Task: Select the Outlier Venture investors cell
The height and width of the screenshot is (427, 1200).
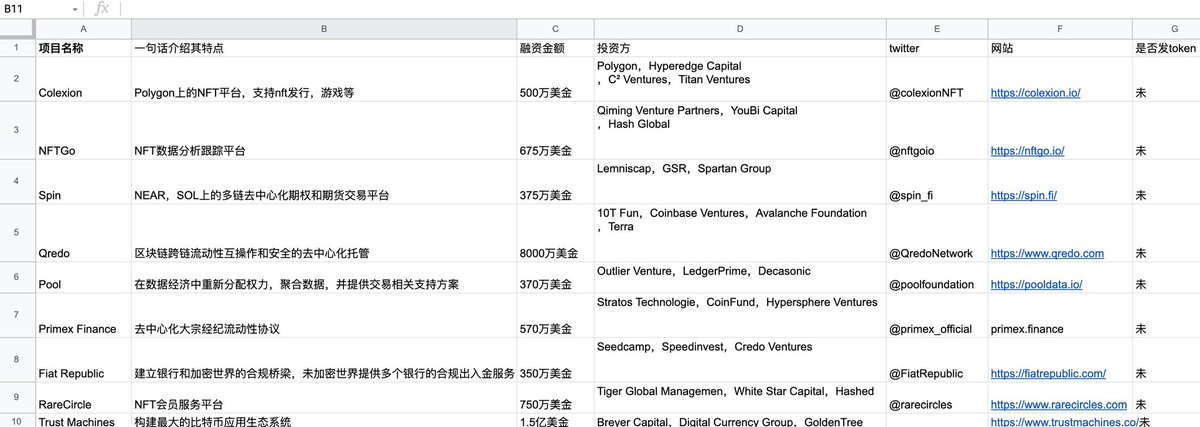Action: pyautogui.click(x=739, y=277)
